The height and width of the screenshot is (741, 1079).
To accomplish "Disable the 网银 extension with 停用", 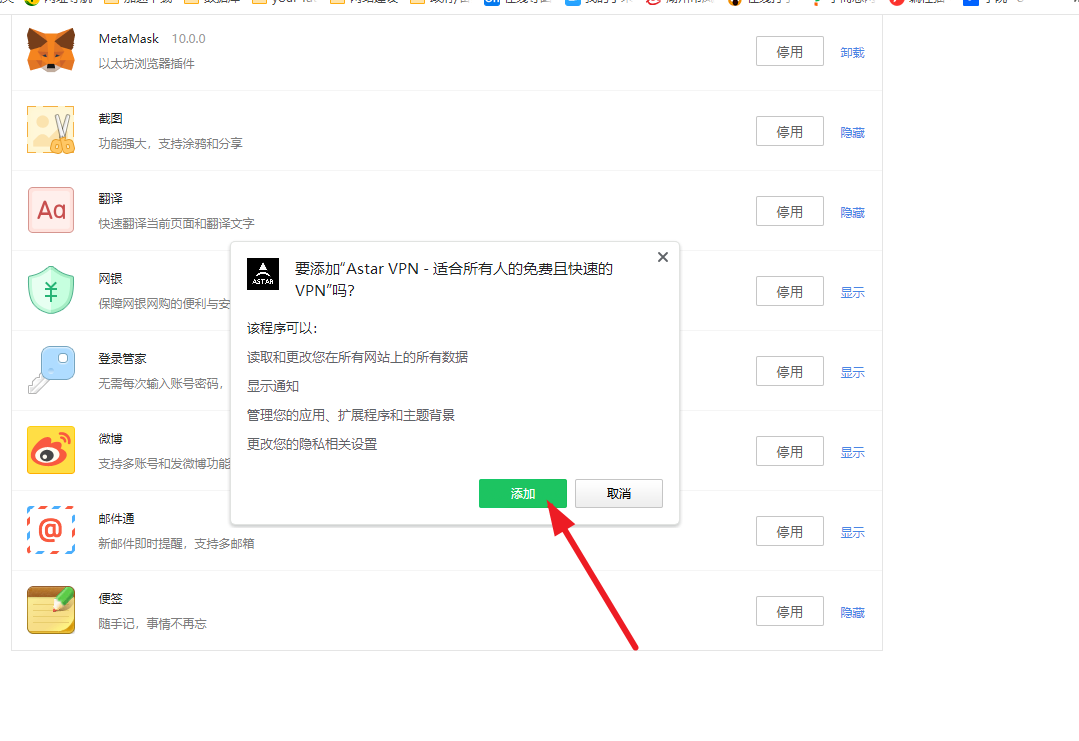I will (x=789, y=291).
